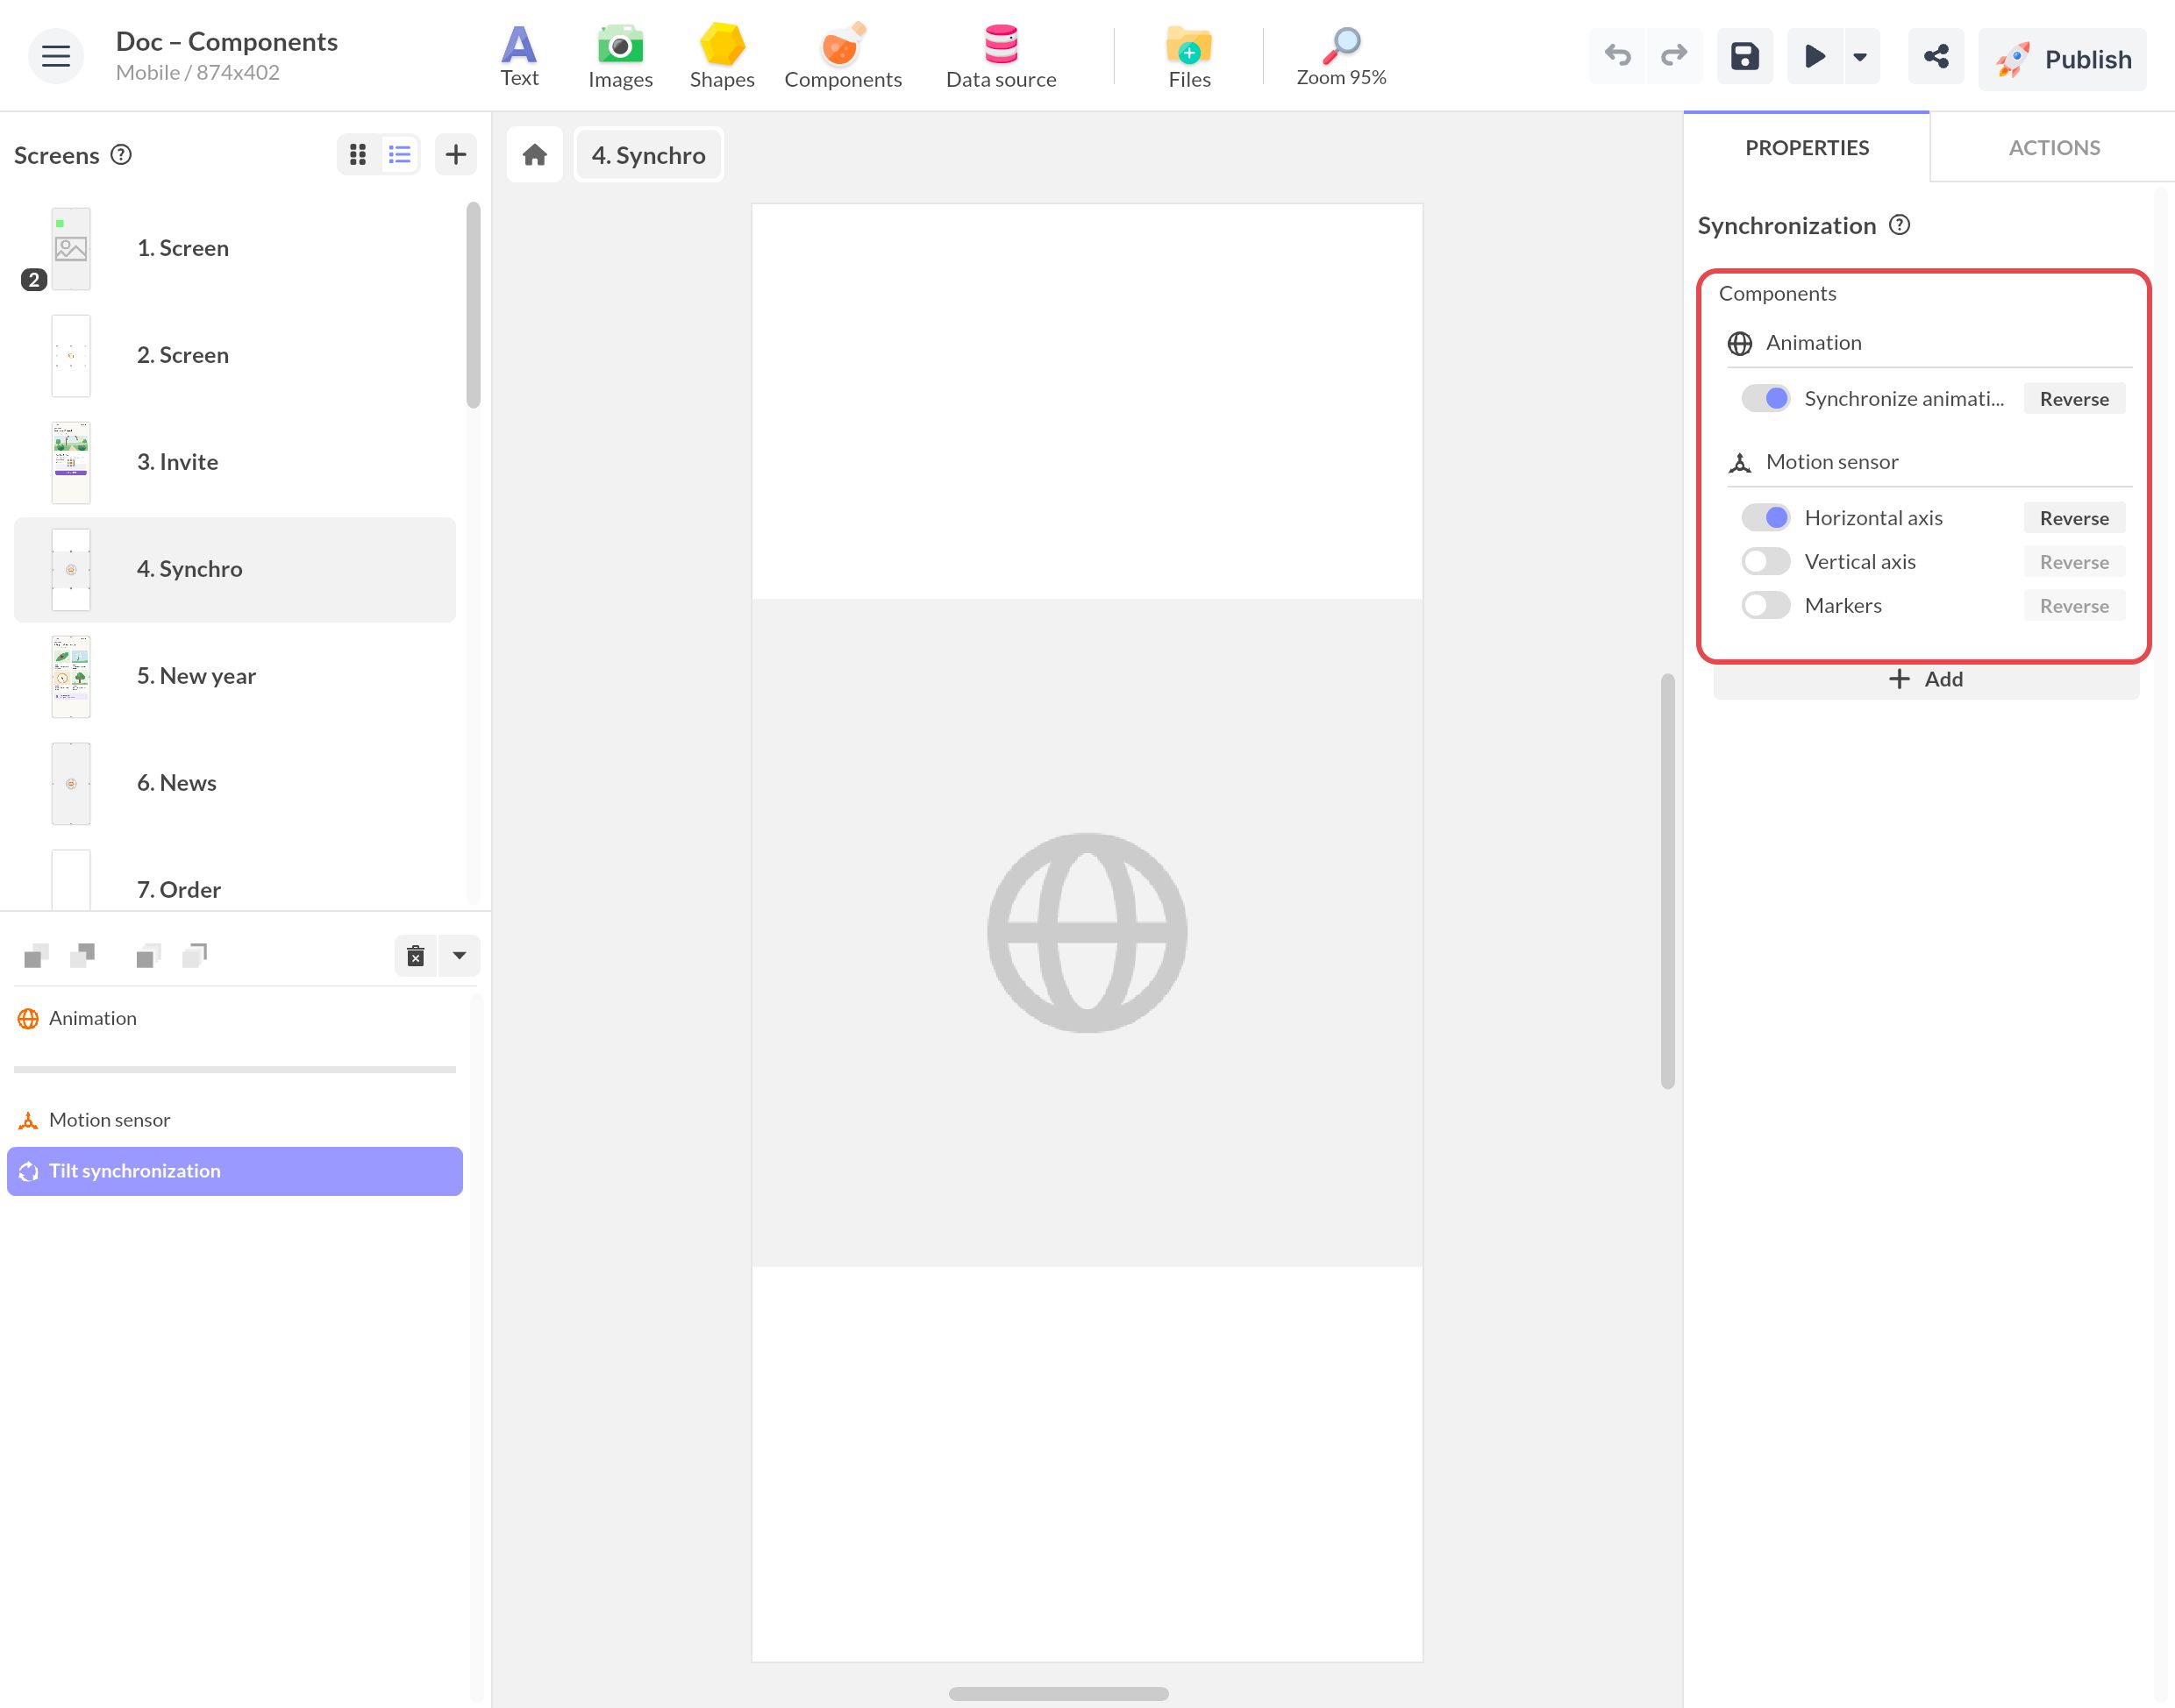Open Screens help tooltip
Viewport: 2175px width, 1708px height.
click(x=121, y=154)
